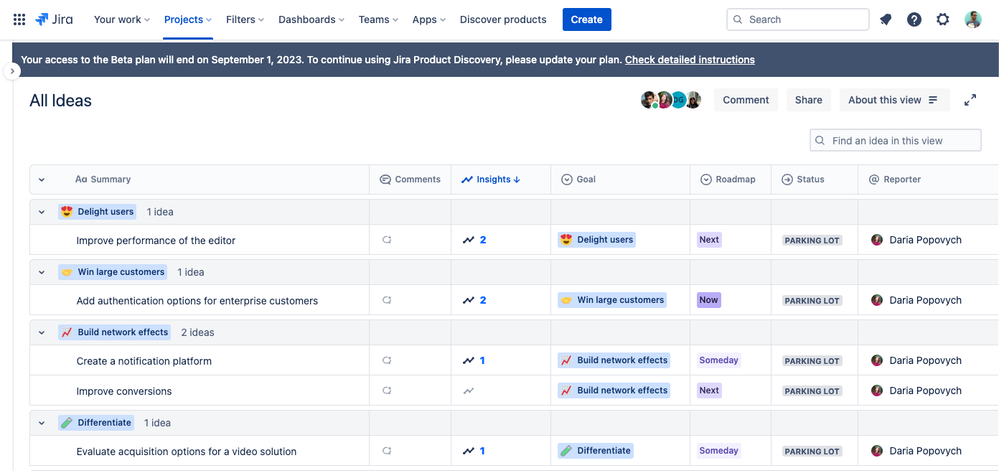Open insights for Create a notification platform

474,361
